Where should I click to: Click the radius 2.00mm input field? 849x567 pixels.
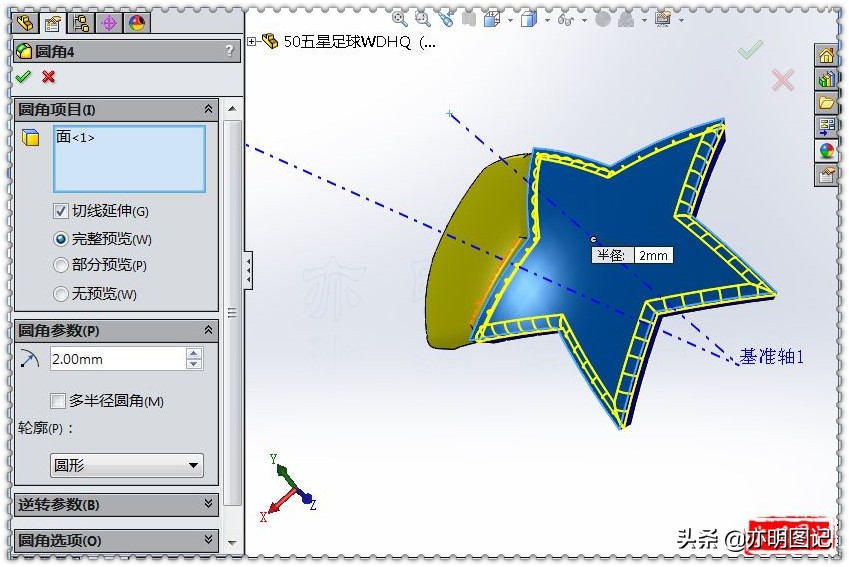click(x=117, y=359)
